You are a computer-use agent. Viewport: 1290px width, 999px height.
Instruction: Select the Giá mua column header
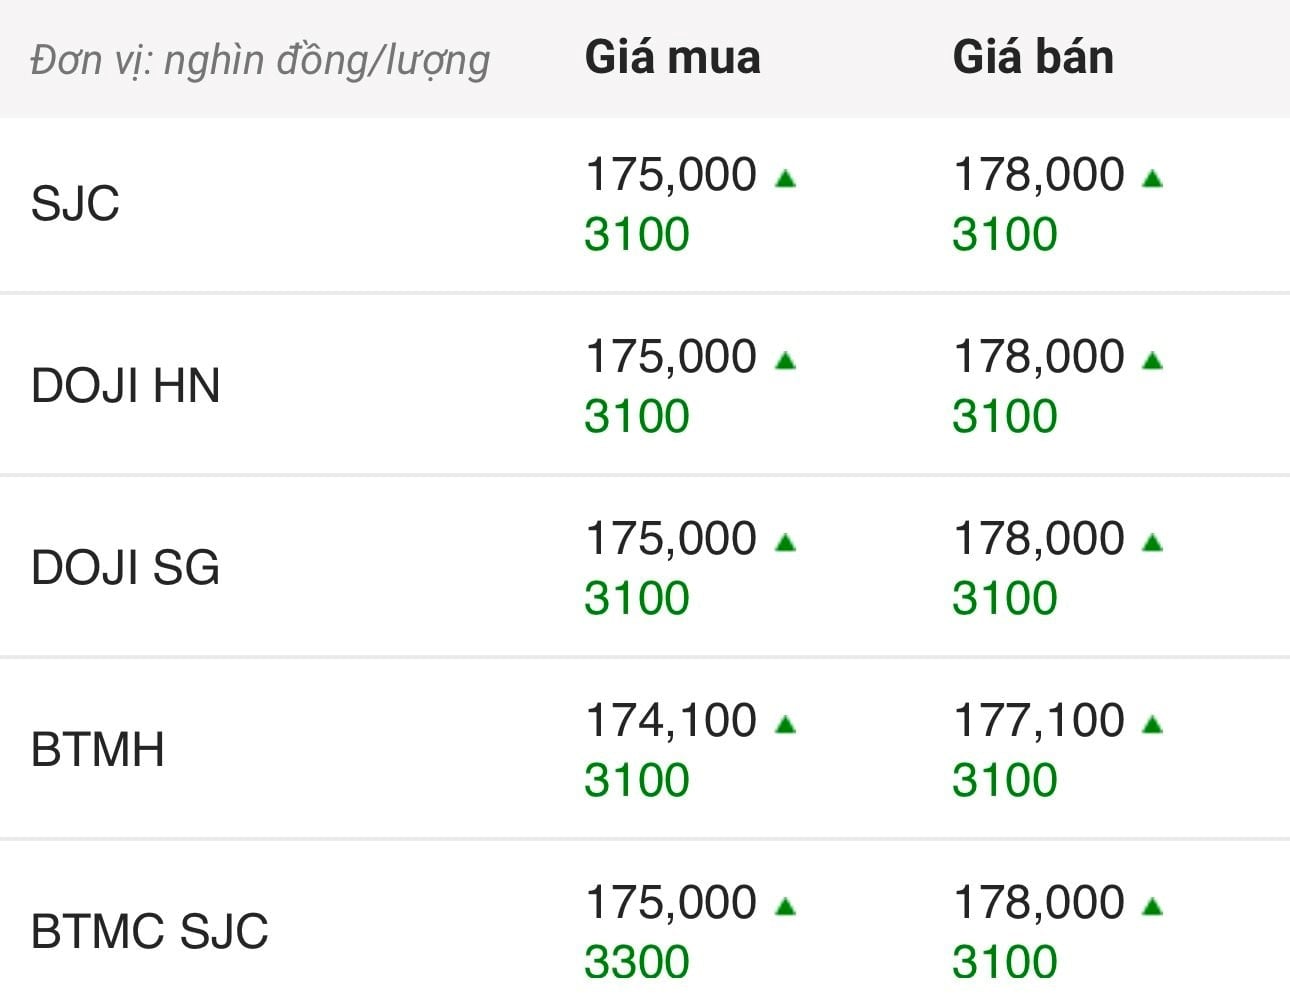[x=672, y=57]
